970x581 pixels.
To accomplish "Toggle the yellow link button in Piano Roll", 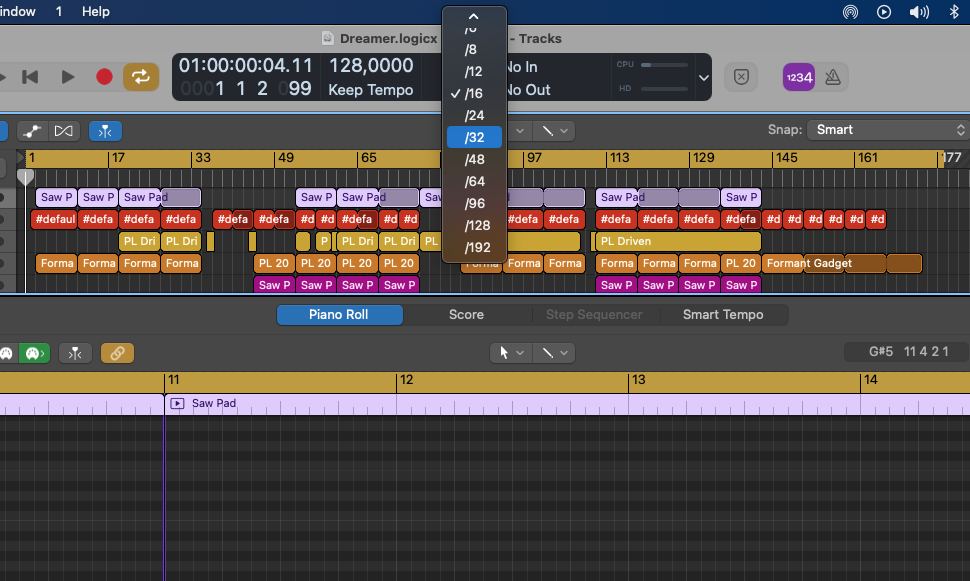I will click(117, 353).
